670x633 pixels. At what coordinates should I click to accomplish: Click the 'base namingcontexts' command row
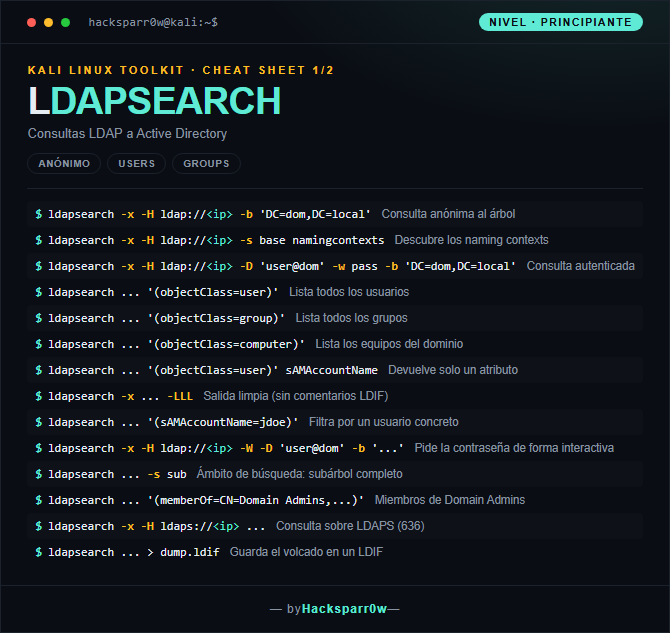tap(335, 240)
